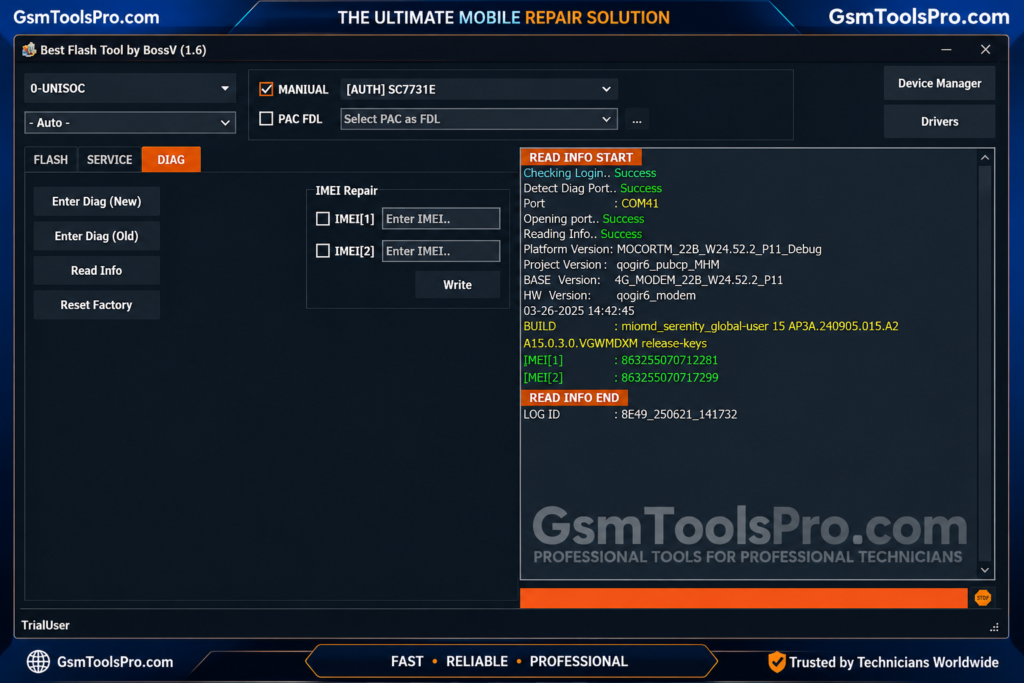Click the Platform Version line in log
The width and height of the screenshot is (1024, 683).
coord(672,249)
